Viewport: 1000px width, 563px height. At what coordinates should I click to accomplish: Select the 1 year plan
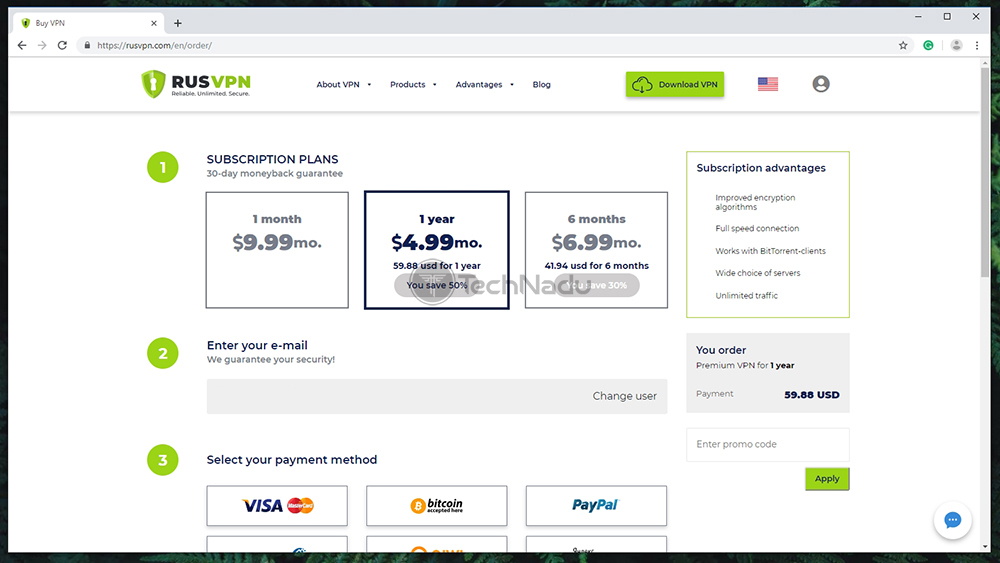click(437, 250)
